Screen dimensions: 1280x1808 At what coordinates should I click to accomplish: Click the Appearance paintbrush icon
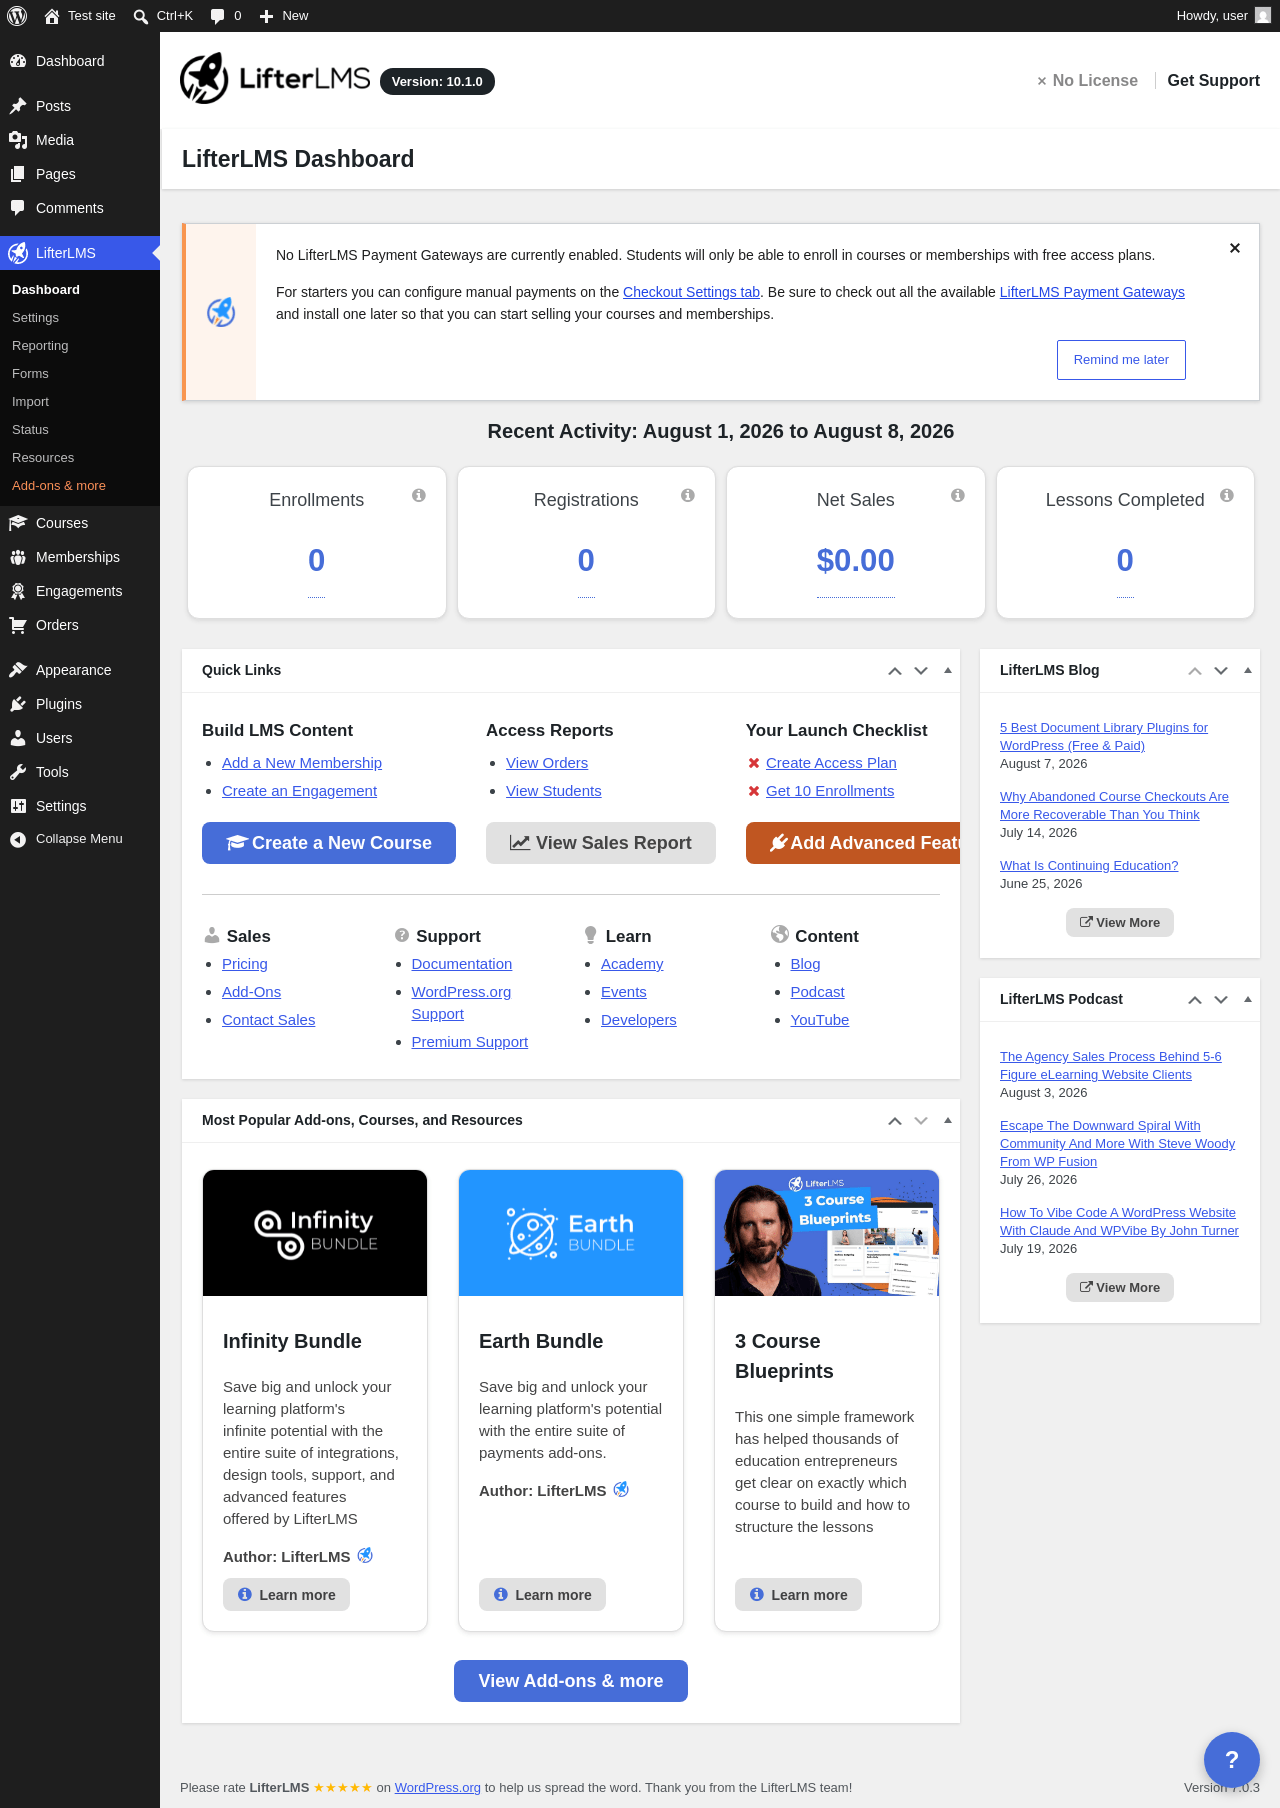[x=18, y=670]
